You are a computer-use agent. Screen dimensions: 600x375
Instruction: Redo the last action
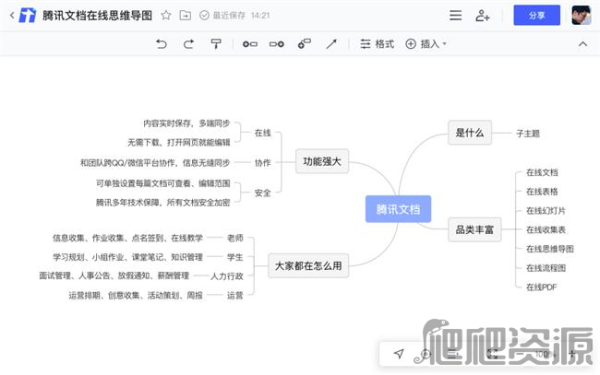pos(188,44)
